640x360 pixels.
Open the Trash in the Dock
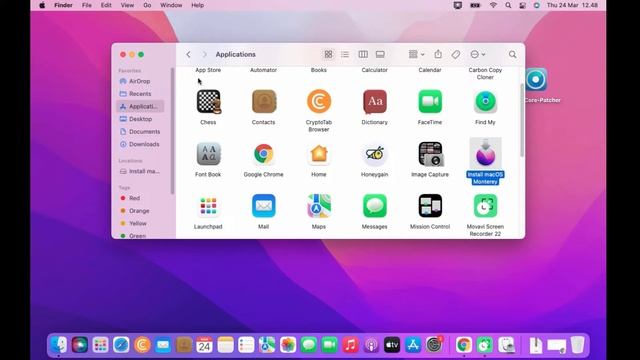pyautogui.click(x=578, y=345)
